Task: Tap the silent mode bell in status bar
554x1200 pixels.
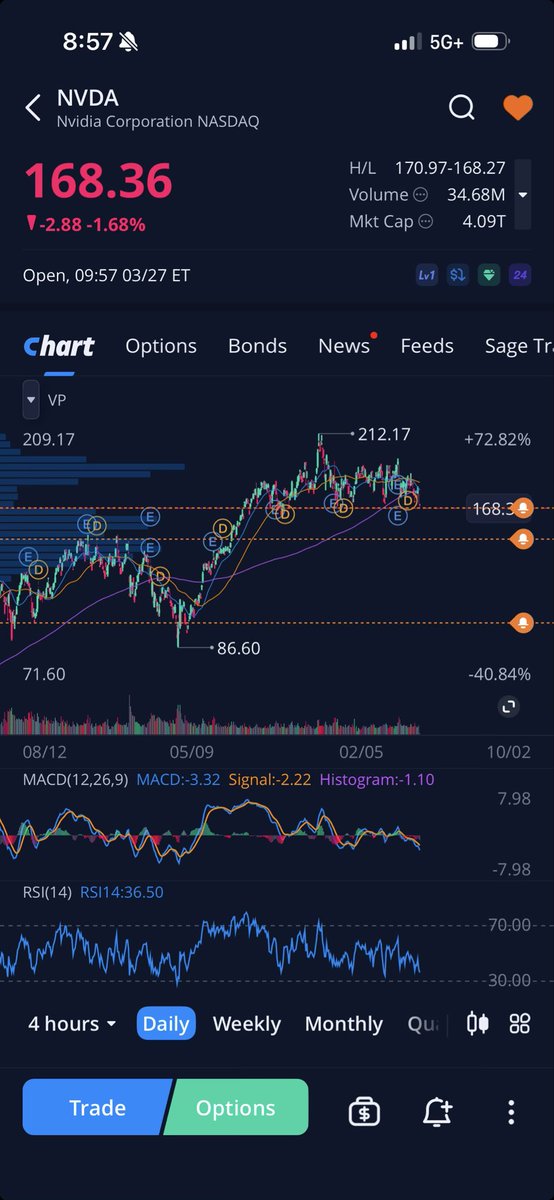Action: click(130, 42)
